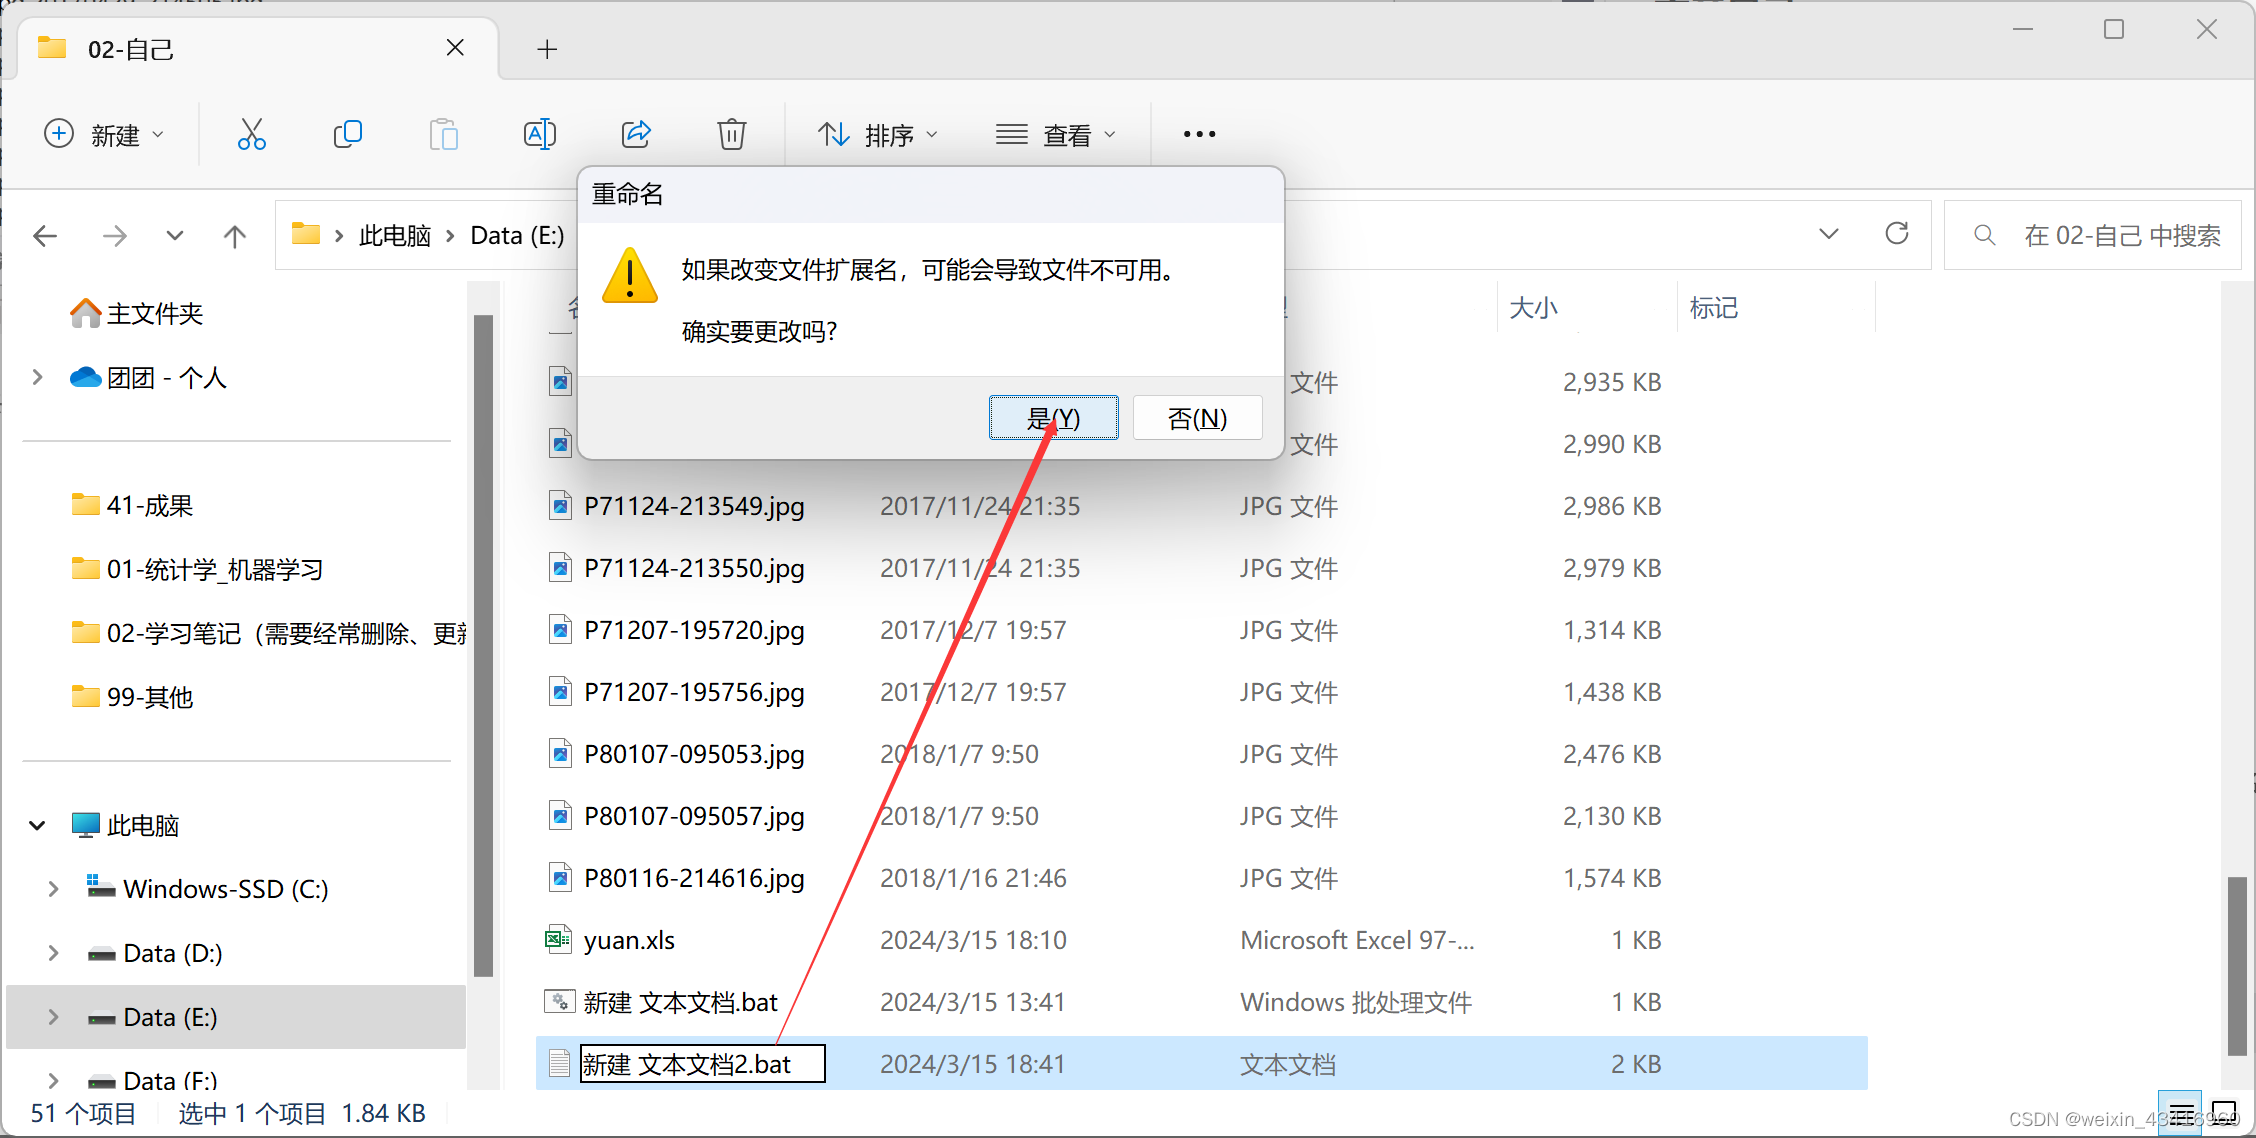Click the Cut scissors icon
2256x1138 pixels.
(251, 134)
